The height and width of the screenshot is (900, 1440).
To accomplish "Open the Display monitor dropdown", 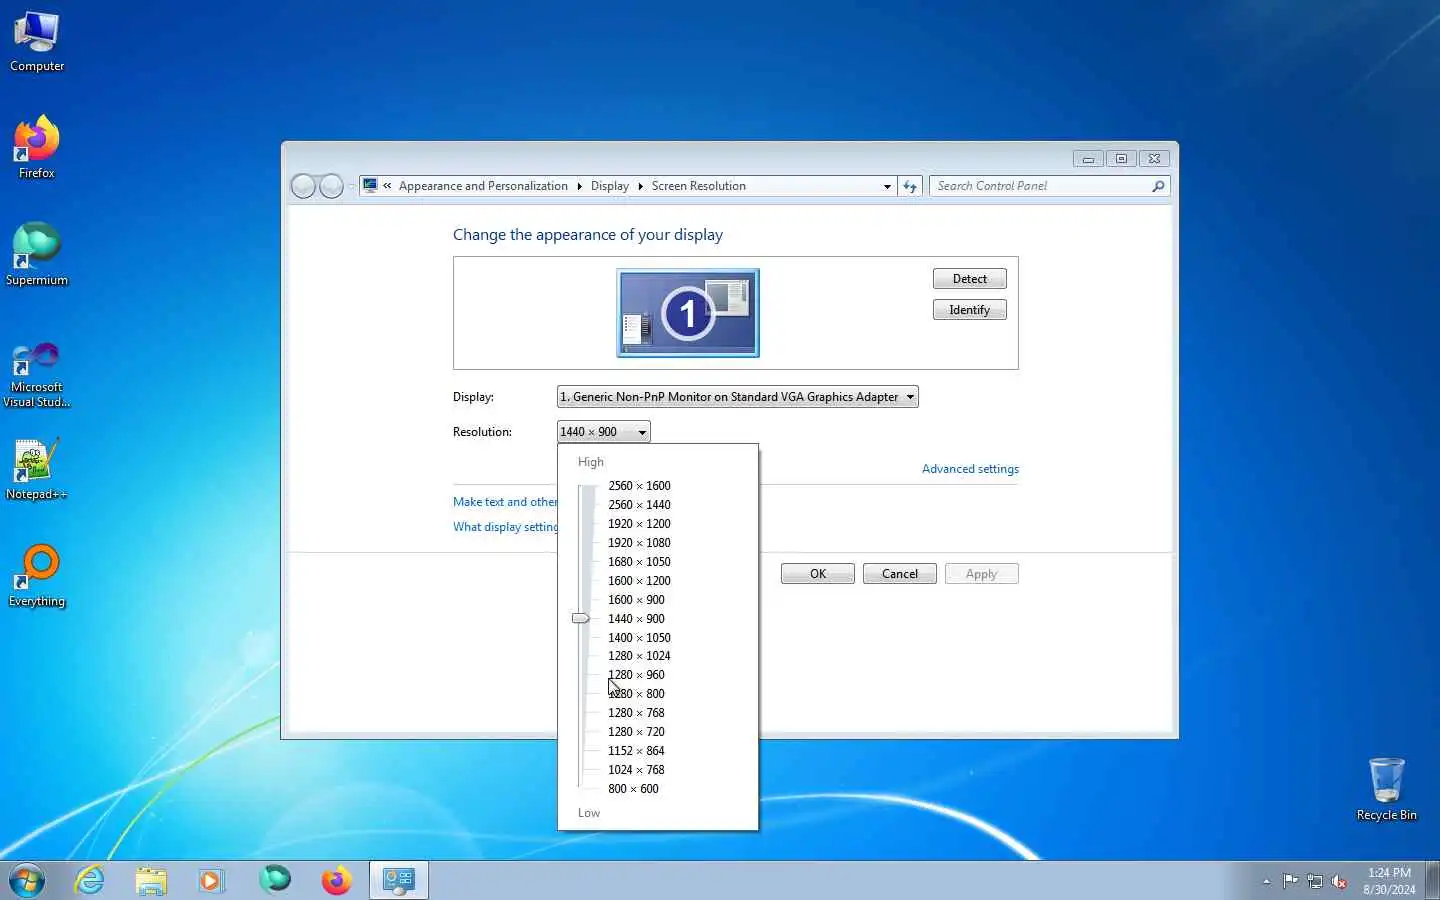I will [737, 397].
